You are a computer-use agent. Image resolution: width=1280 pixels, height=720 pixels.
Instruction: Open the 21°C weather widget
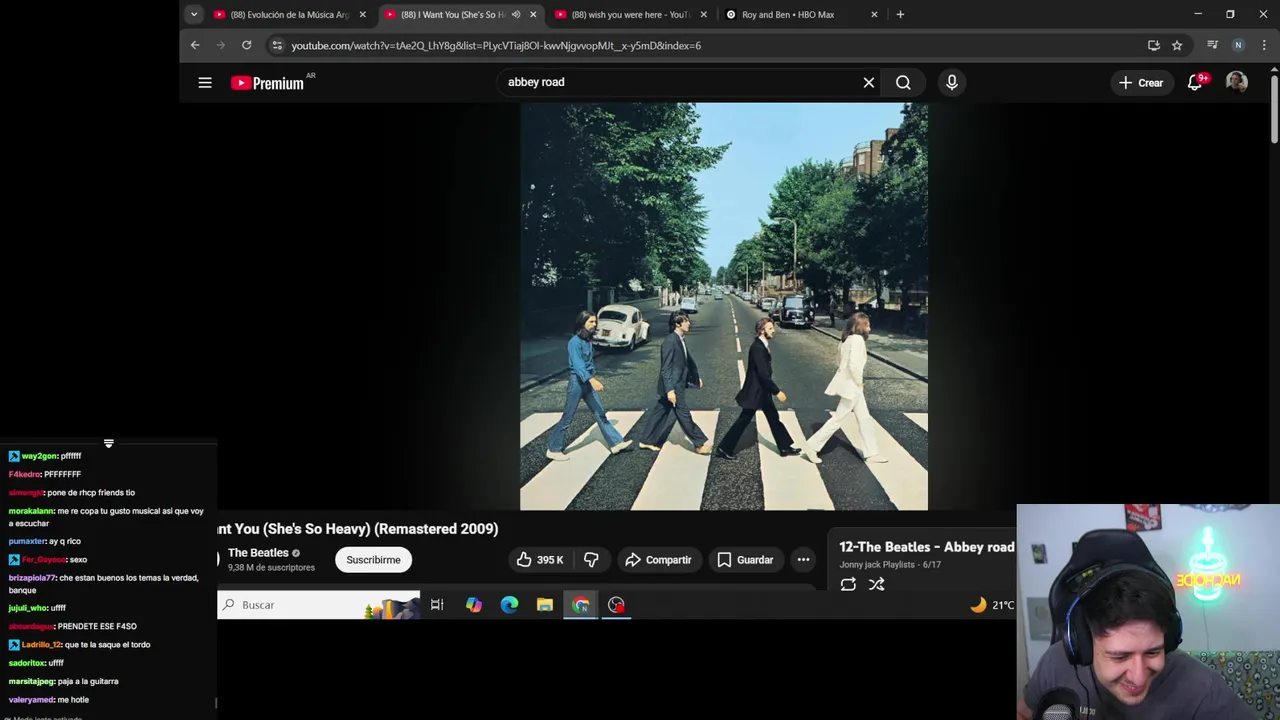point(992,605)
